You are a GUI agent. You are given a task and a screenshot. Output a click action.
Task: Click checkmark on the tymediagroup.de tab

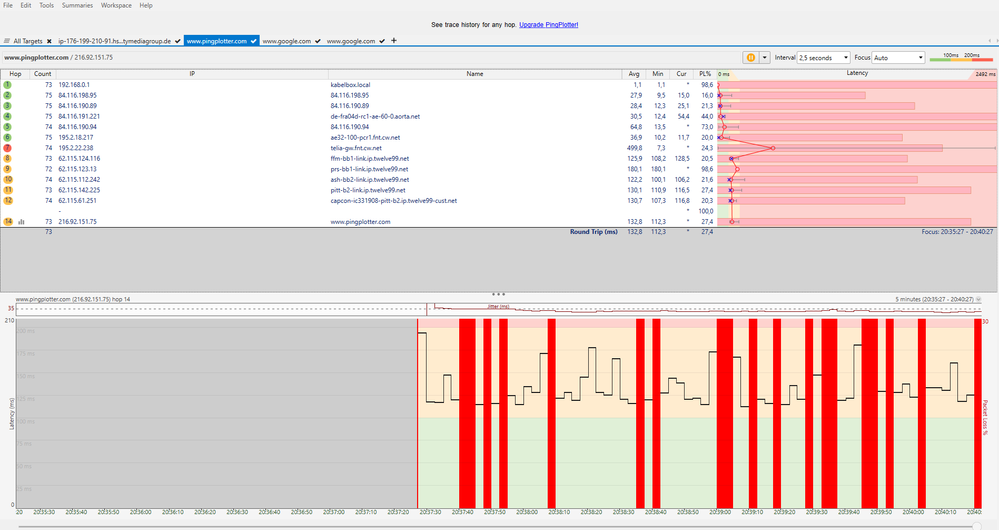pos(177,41)
